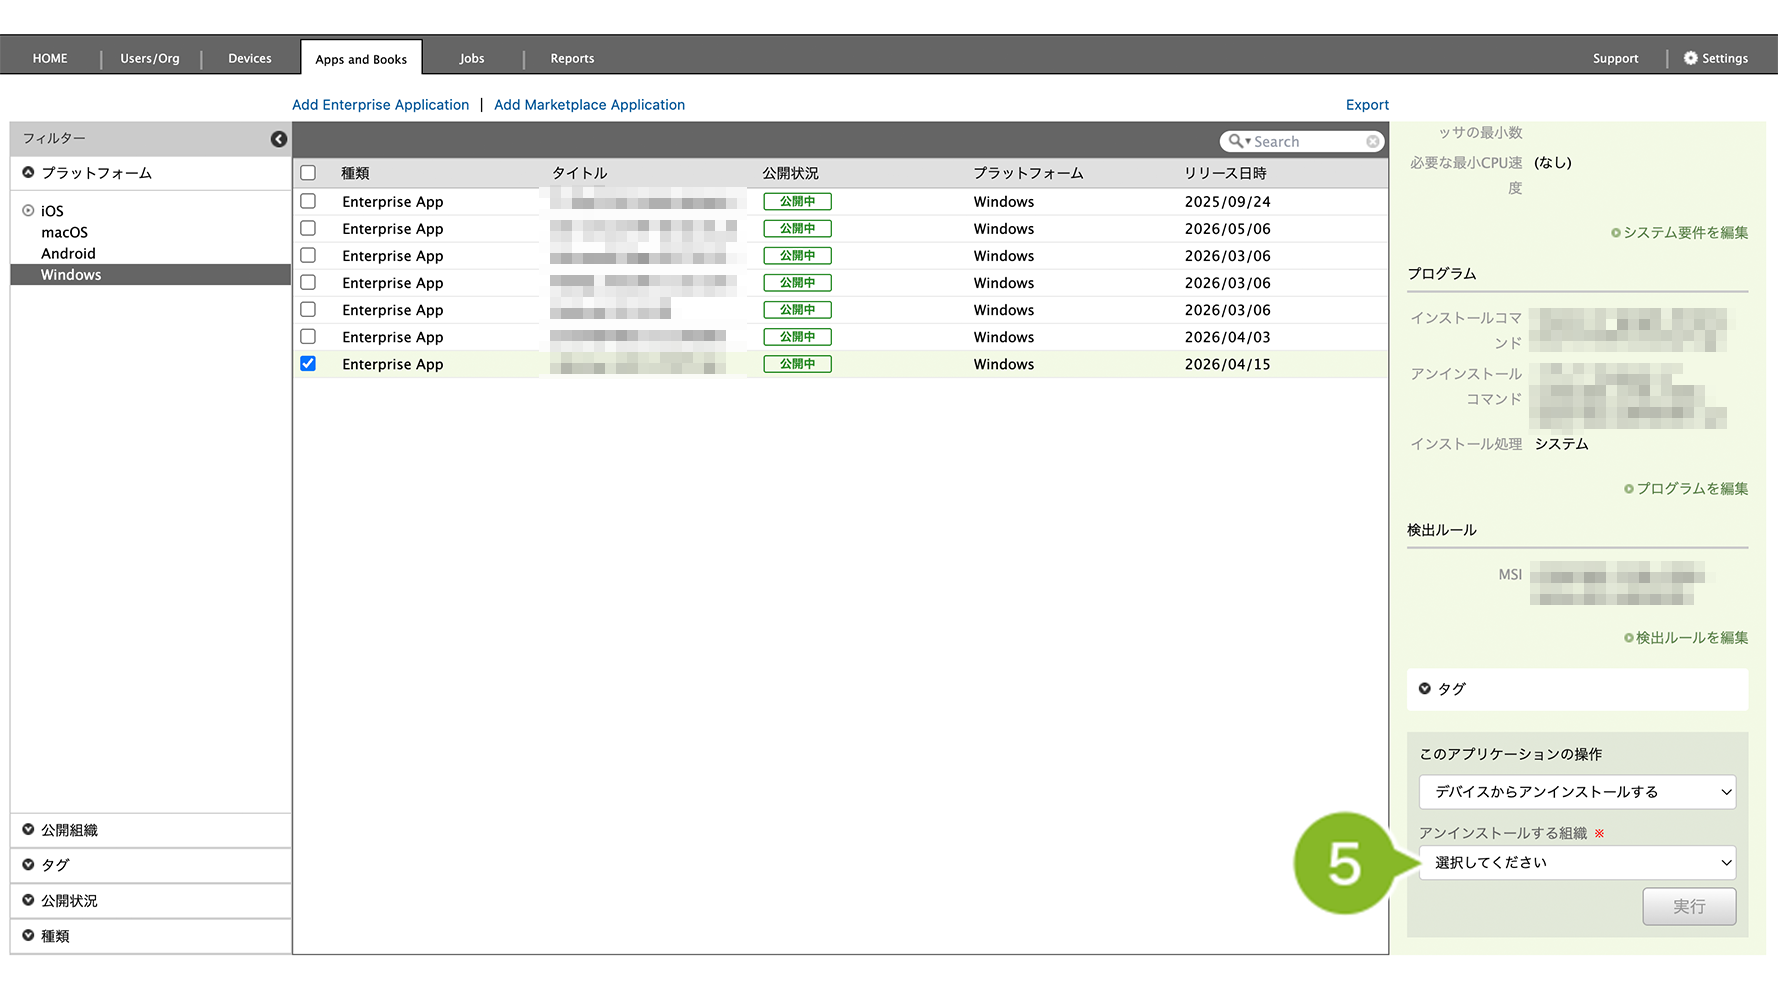Expand the iOS platform tree item

28,211
